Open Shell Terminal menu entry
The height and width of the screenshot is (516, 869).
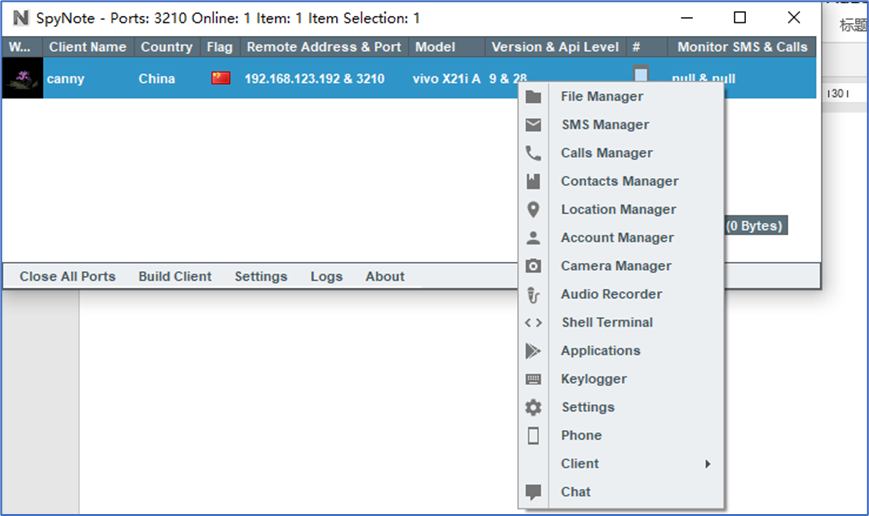point(607,323)
